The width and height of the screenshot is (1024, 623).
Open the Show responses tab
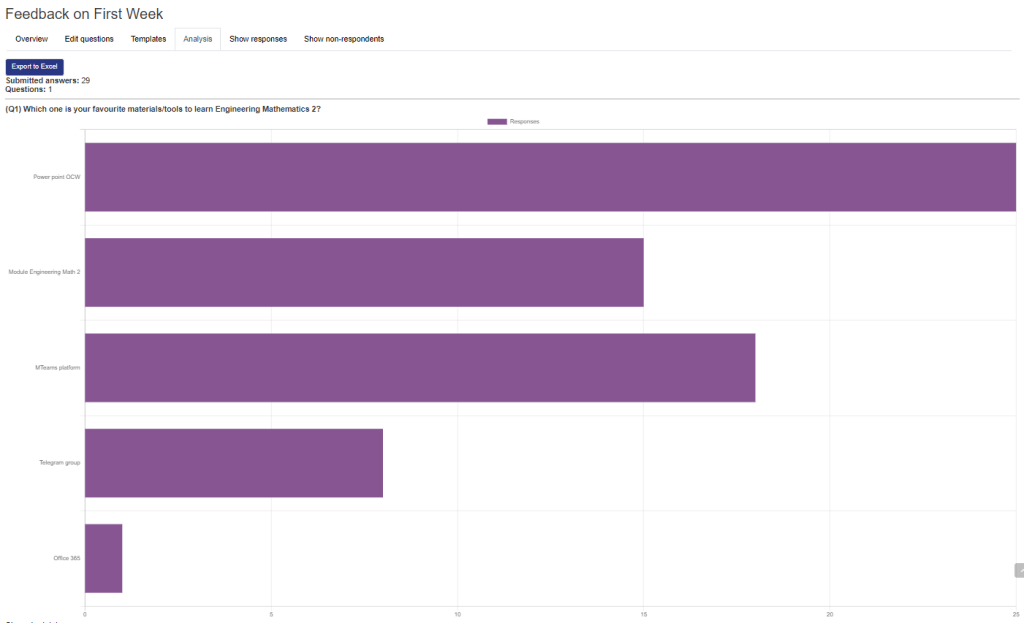point(258,39)
